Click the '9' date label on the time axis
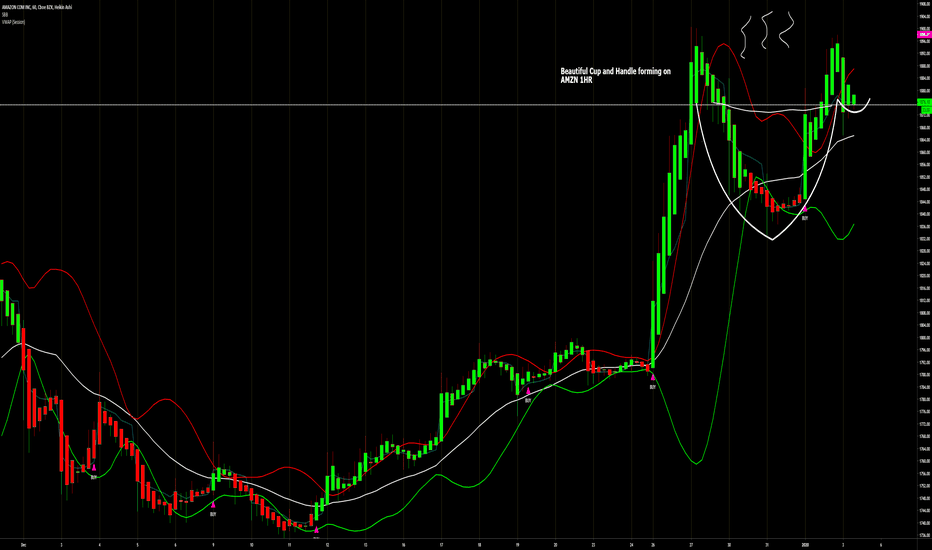932x550 pixels. point(213,544)
